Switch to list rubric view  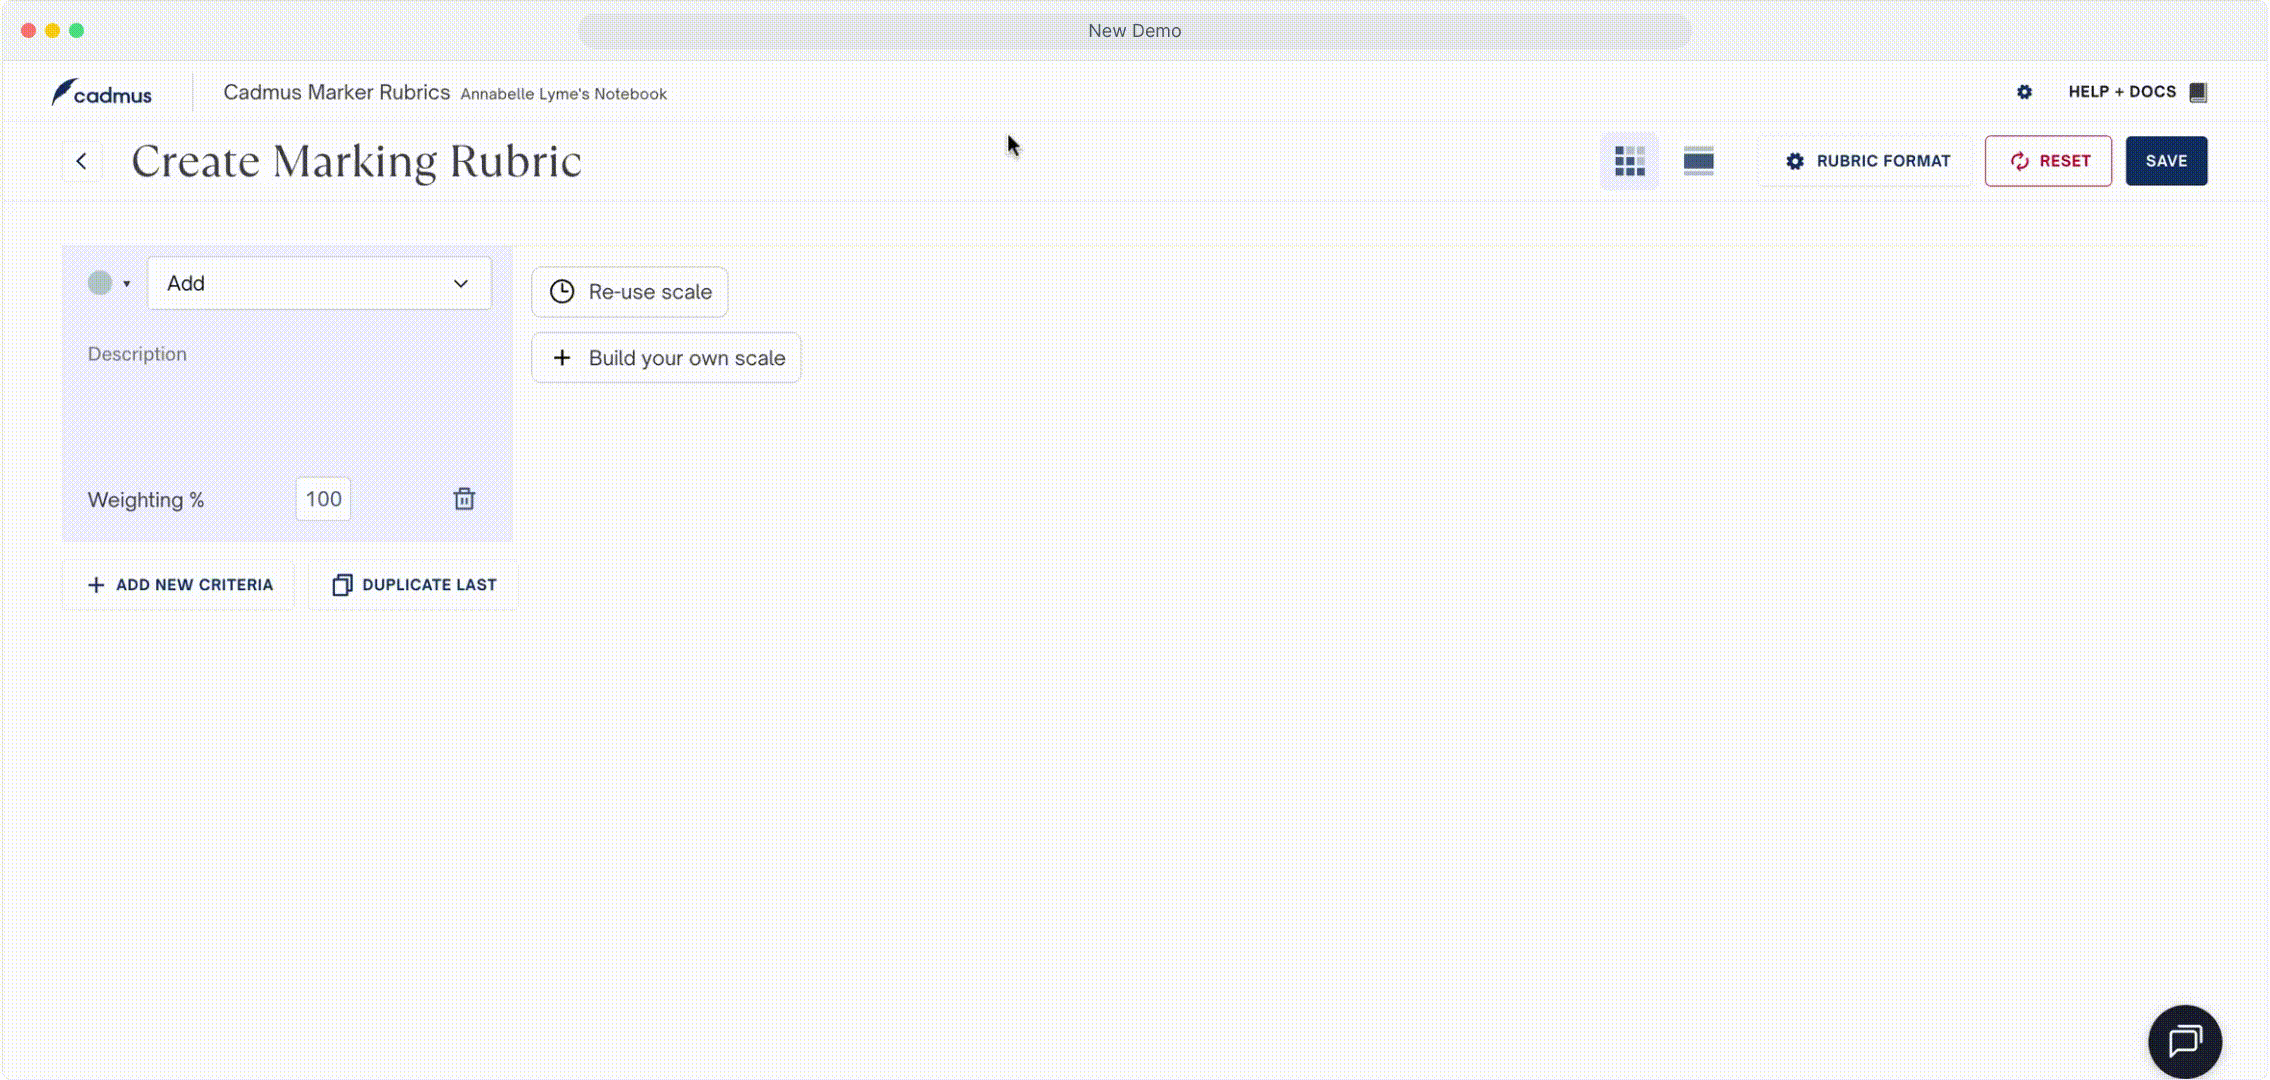point(1698,161)
